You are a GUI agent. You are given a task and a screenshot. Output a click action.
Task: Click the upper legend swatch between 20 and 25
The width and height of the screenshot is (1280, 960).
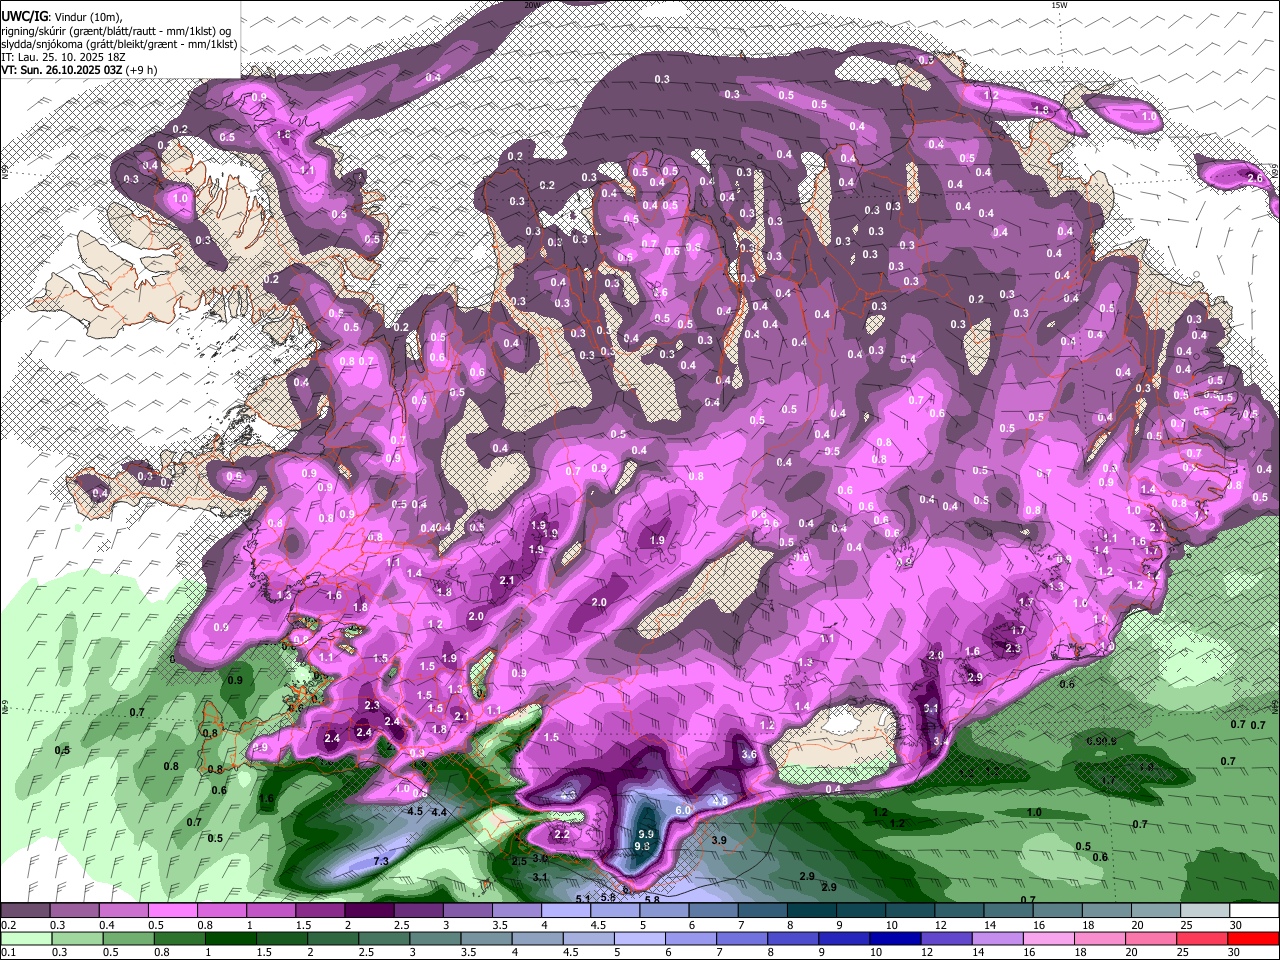point(1155,911)
